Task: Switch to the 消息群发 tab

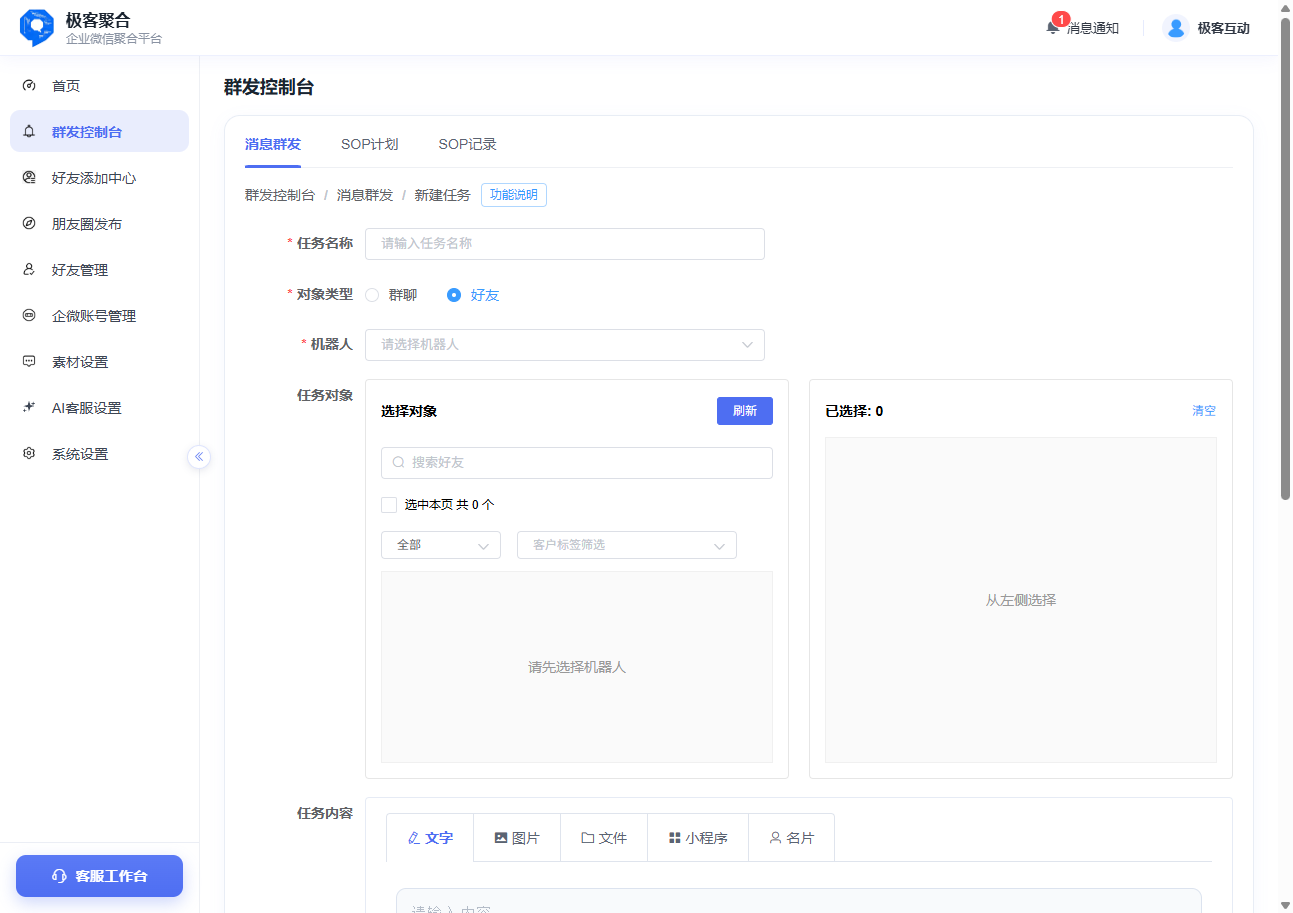Action: pos(273,144)
